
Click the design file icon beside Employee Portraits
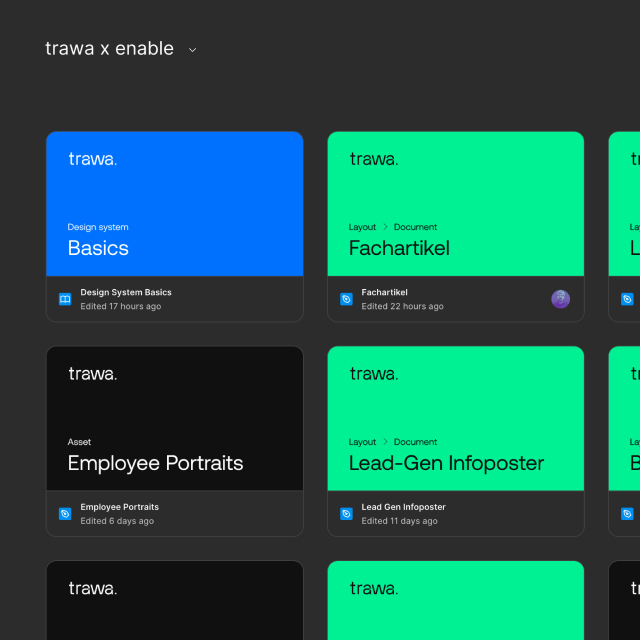point(65,513)
